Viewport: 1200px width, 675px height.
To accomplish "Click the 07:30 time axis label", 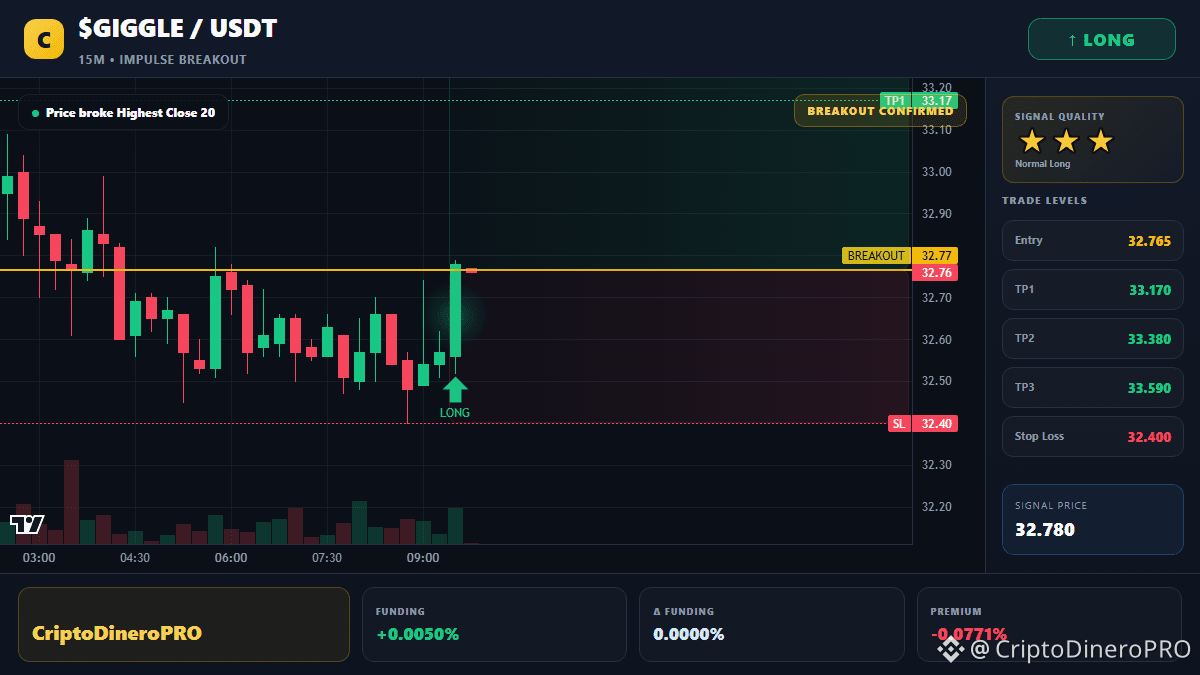I will tap(327, 558).
